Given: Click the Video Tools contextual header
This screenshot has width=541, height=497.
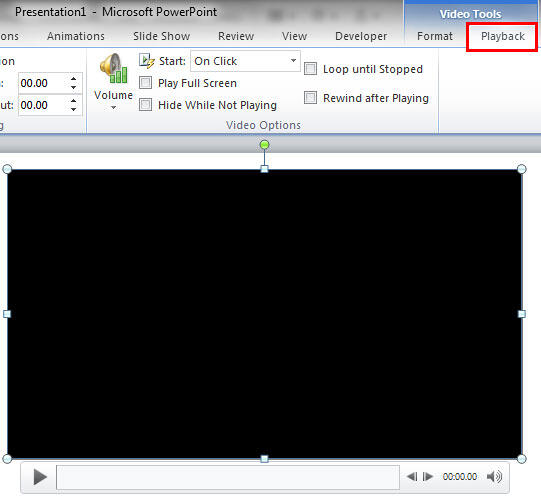Looking at the screenshot, I should coord(470,14).
